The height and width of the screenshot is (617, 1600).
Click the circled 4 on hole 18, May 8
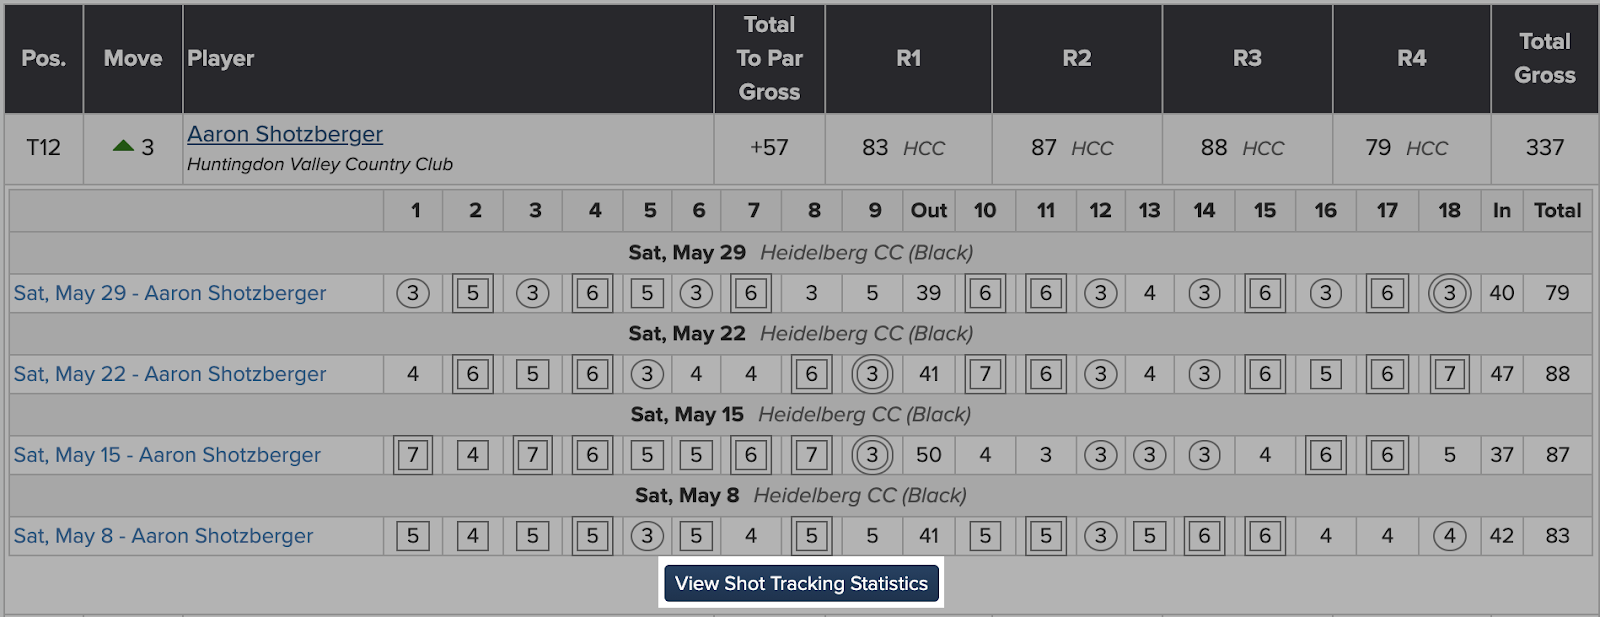click(x=1449, y=536)
